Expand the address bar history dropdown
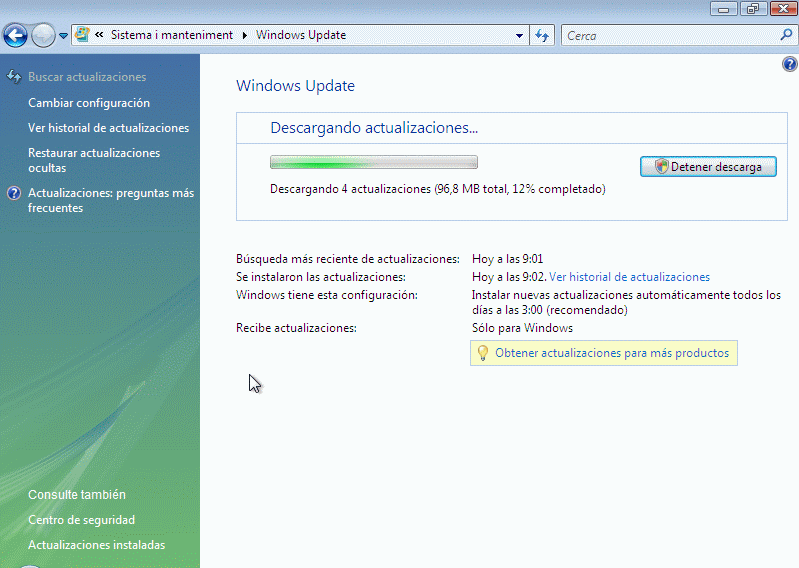The width and height of the screenshot is (799, 568). click(x=519, y=35)
